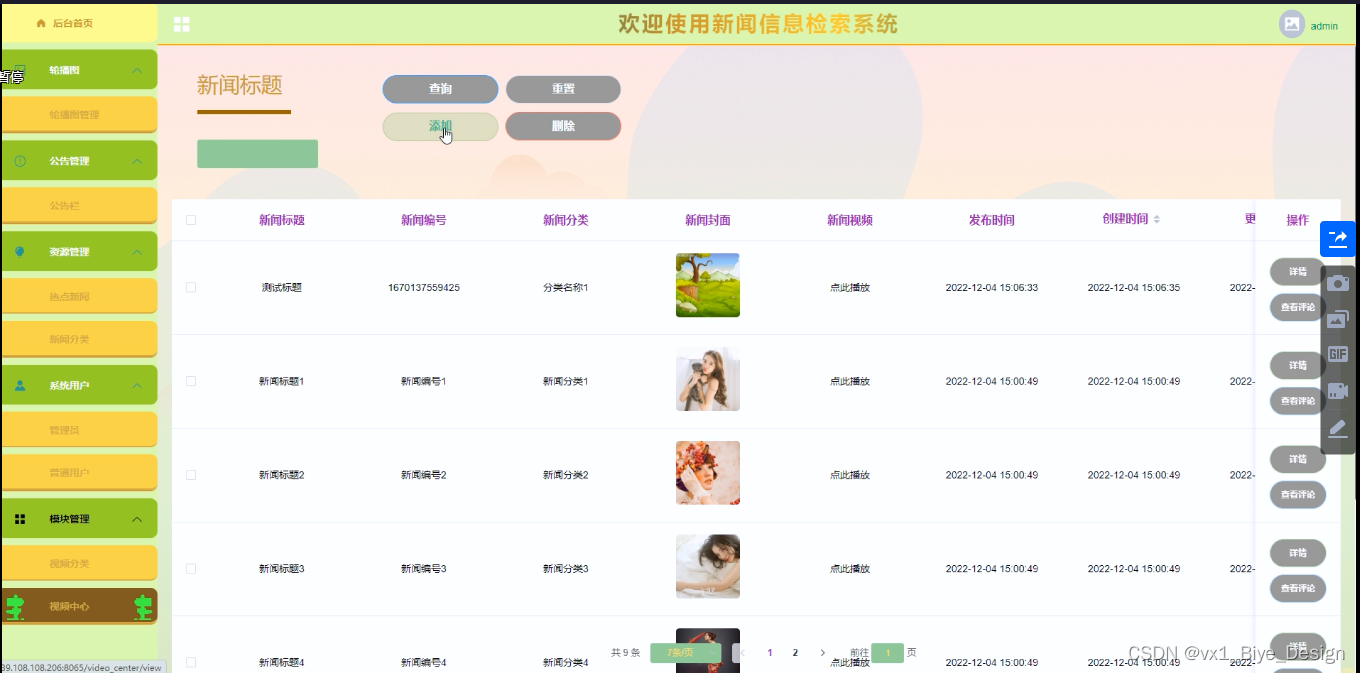Viewport: 1360px width, 673px height.
Task: Click the go-to-page number input
Action: click(887, 653)
